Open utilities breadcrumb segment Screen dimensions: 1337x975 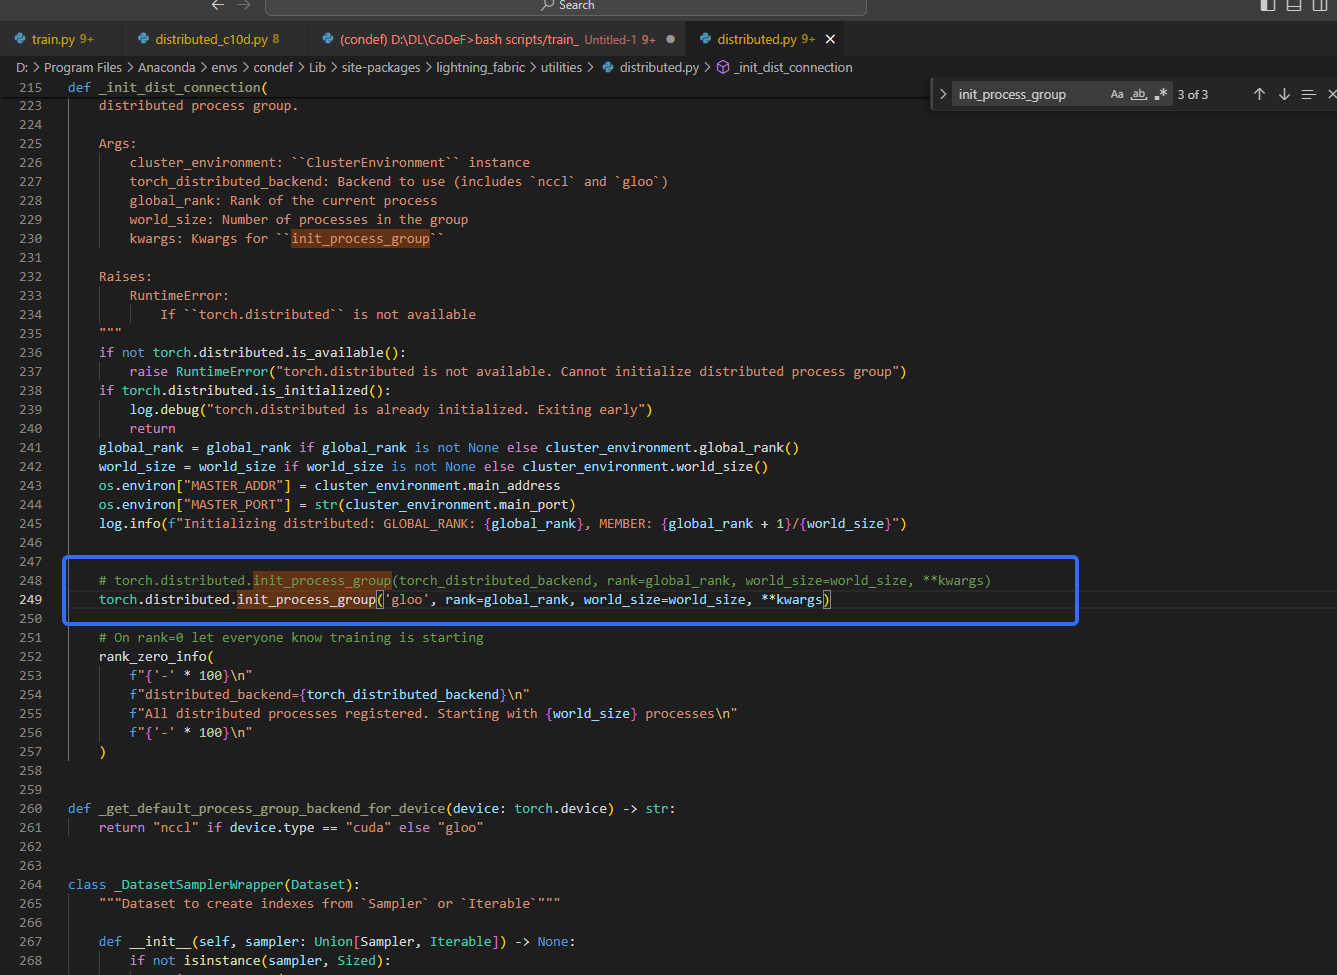561,67
